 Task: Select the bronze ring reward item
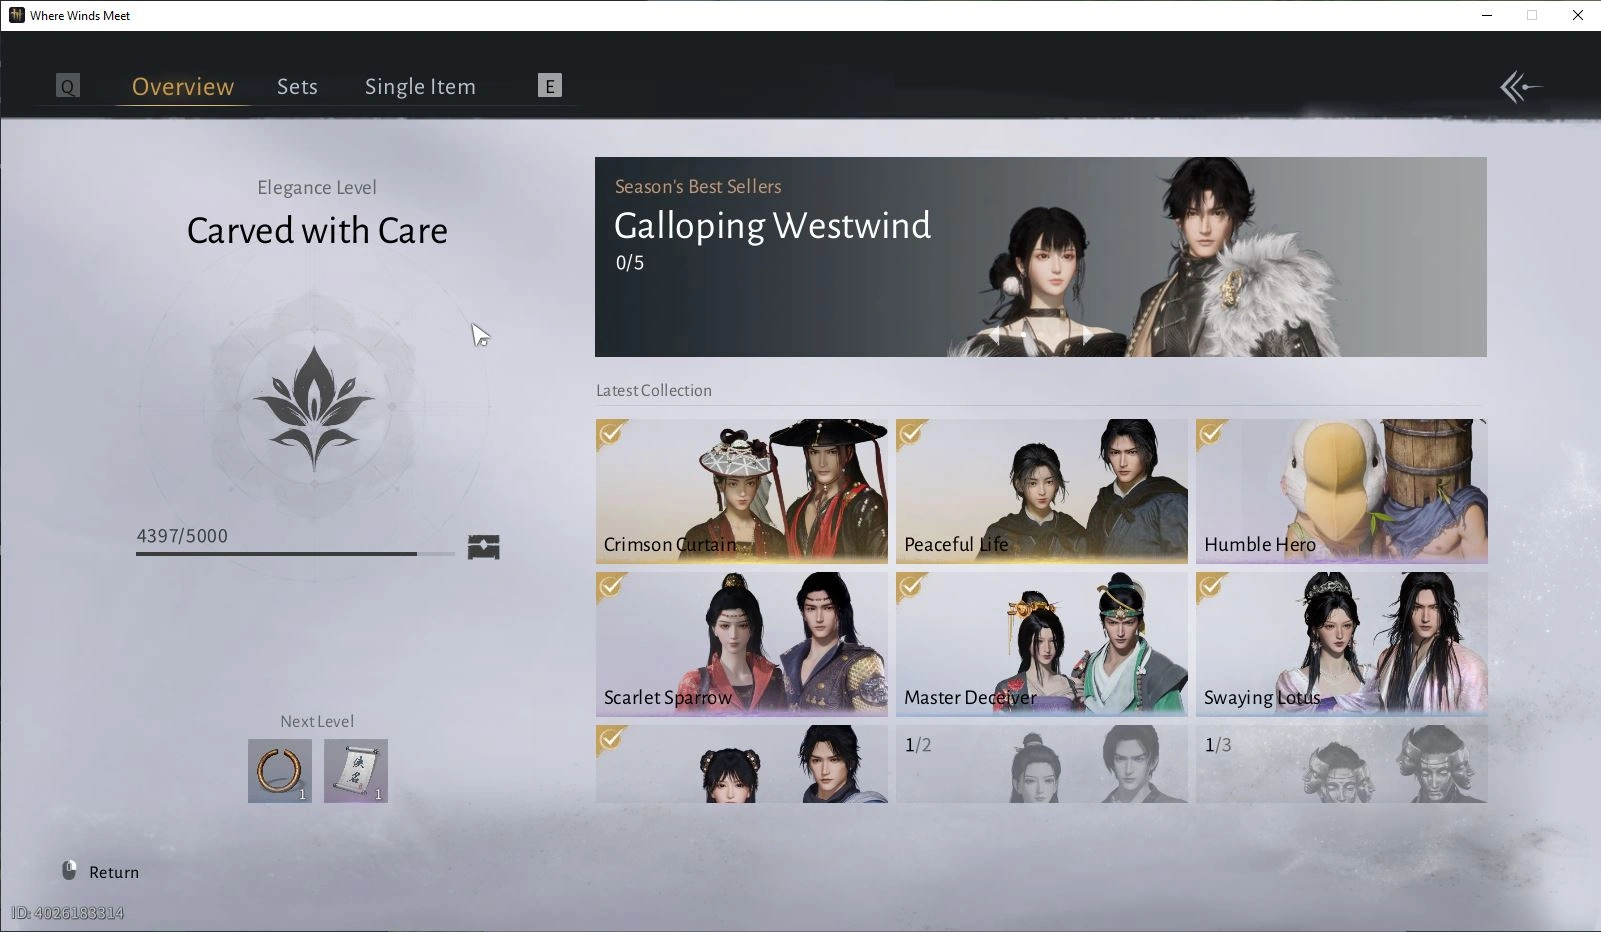[280, 771]
